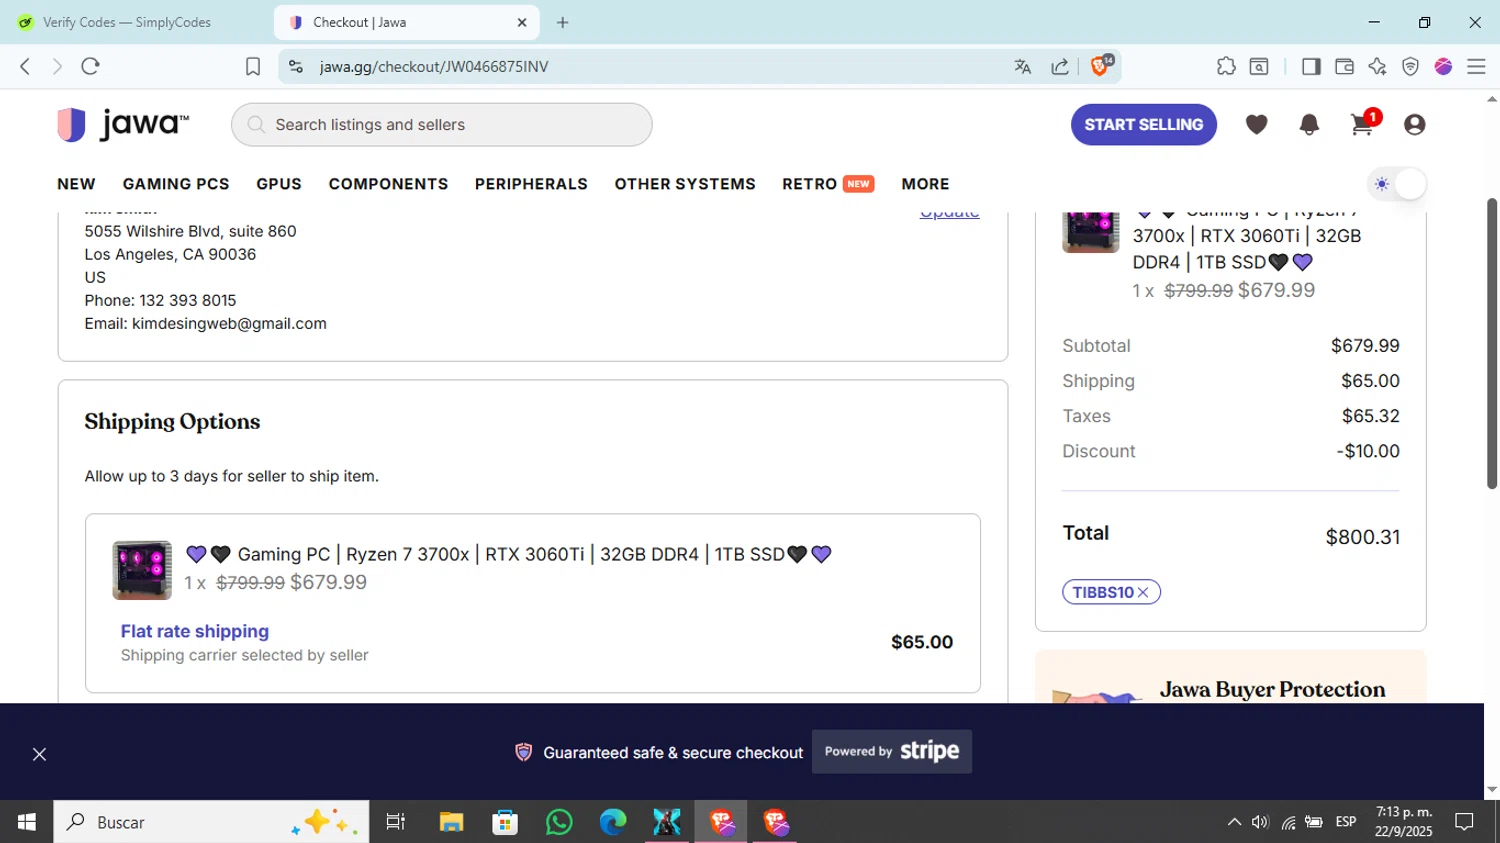Dismiss the secure checkout banner

coord(39,754)
